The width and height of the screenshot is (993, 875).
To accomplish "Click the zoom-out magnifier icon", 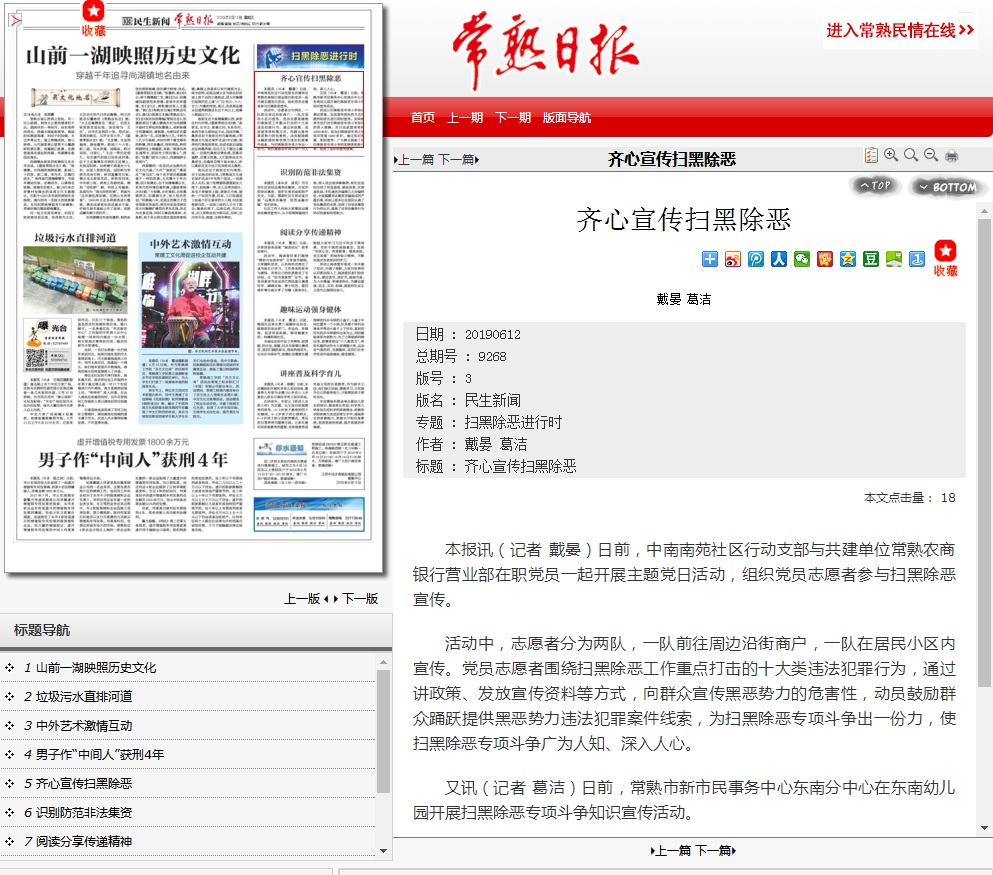I will (931, 155).
